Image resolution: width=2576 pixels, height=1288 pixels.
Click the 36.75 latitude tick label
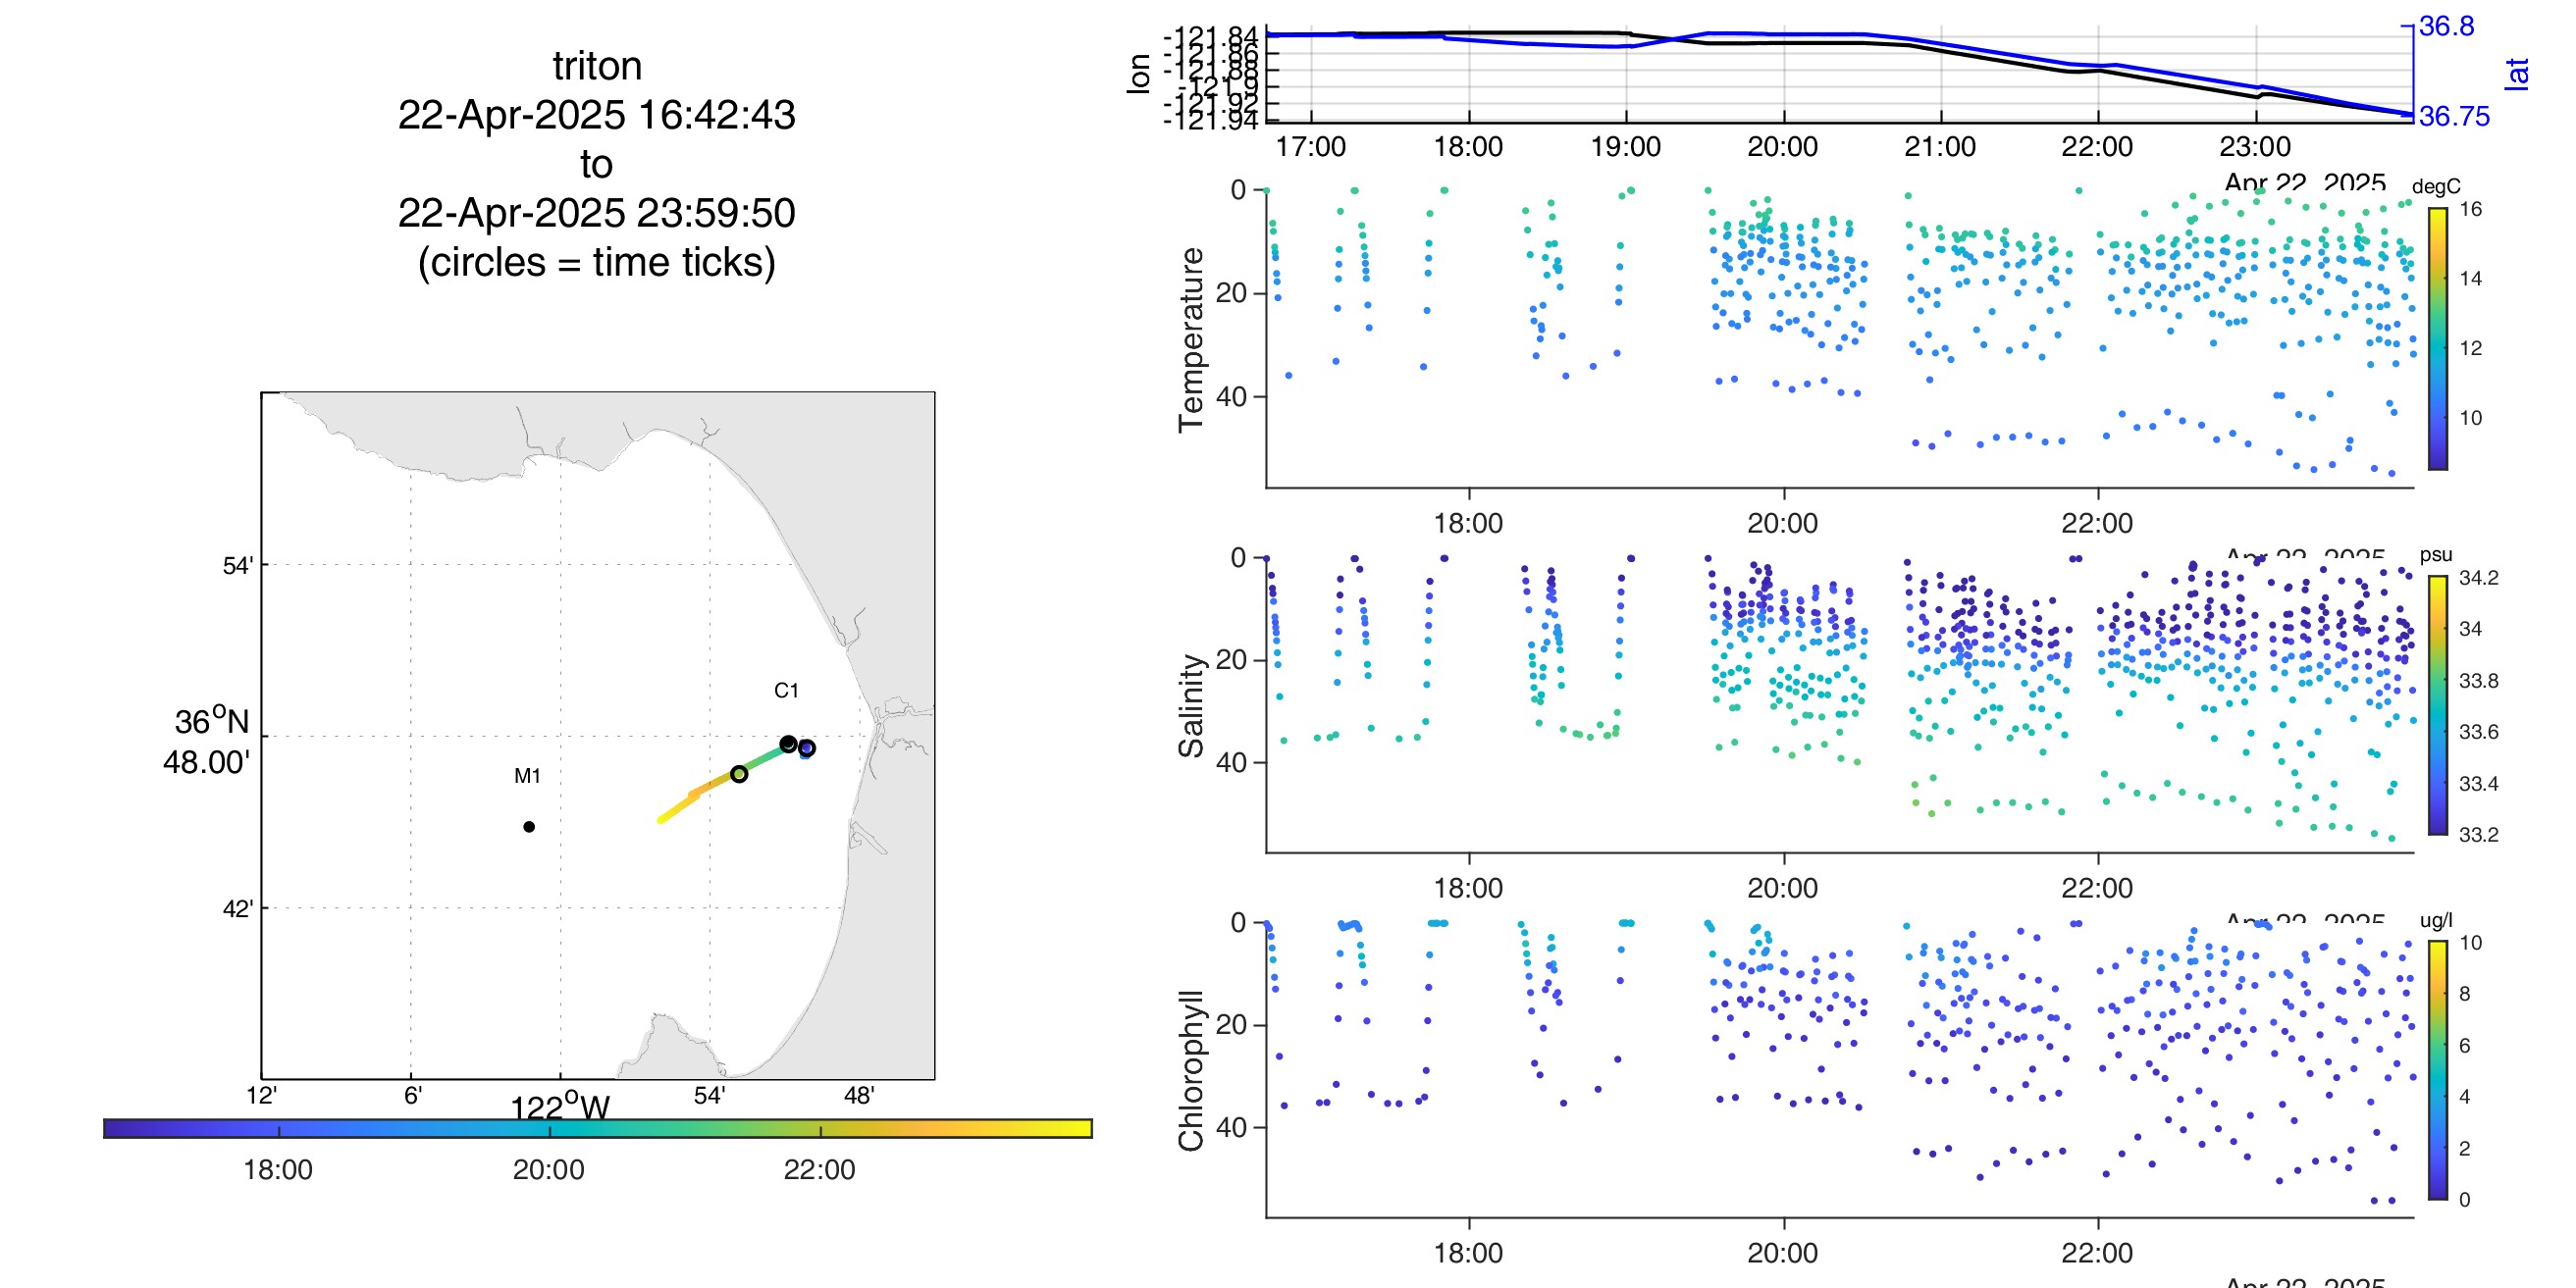pos(2454,116)
